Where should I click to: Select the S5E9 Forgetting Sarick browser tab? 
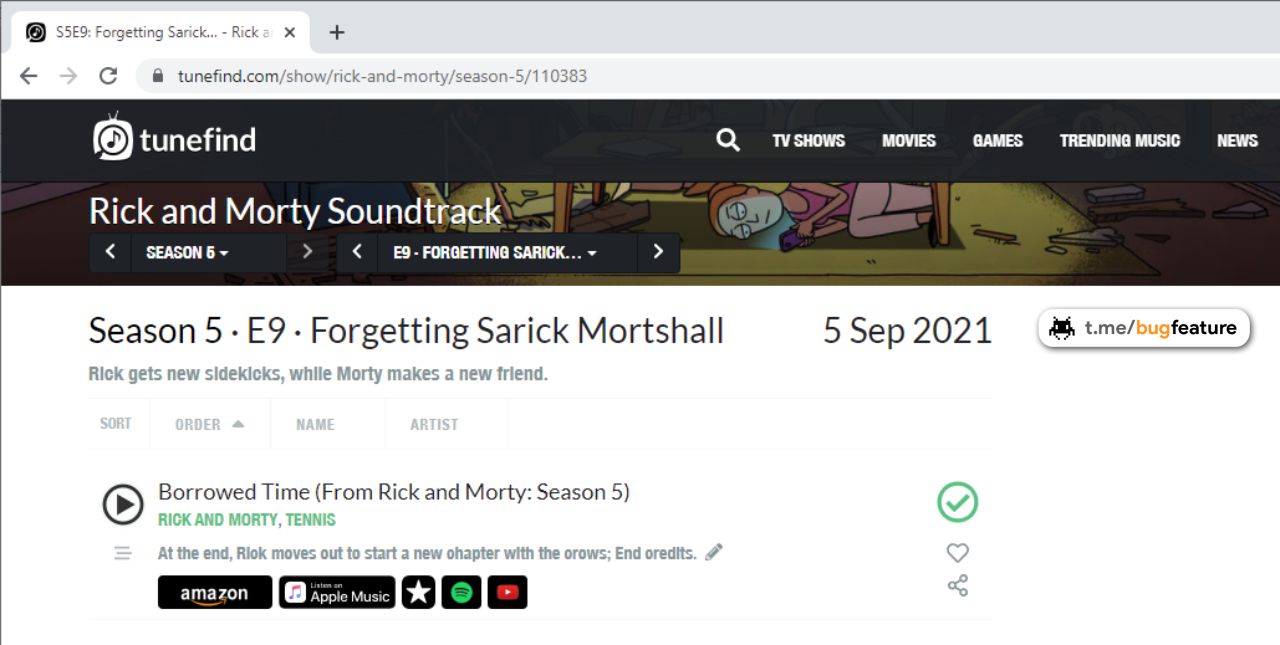(x=161, y=32)
